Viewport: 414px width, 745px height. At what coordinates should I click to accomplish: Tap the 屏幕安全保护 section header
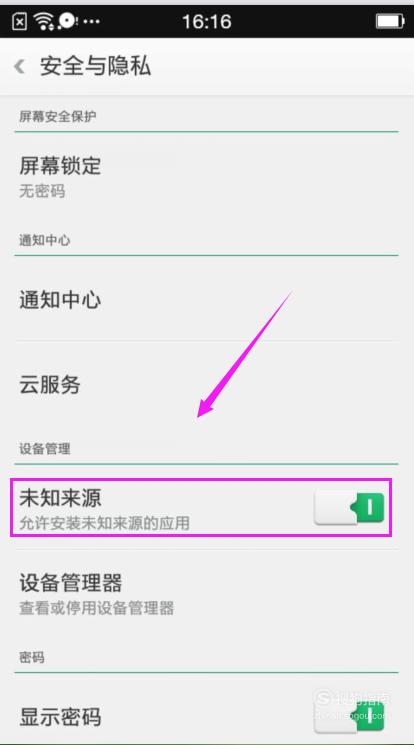click(x=58, y=116)
